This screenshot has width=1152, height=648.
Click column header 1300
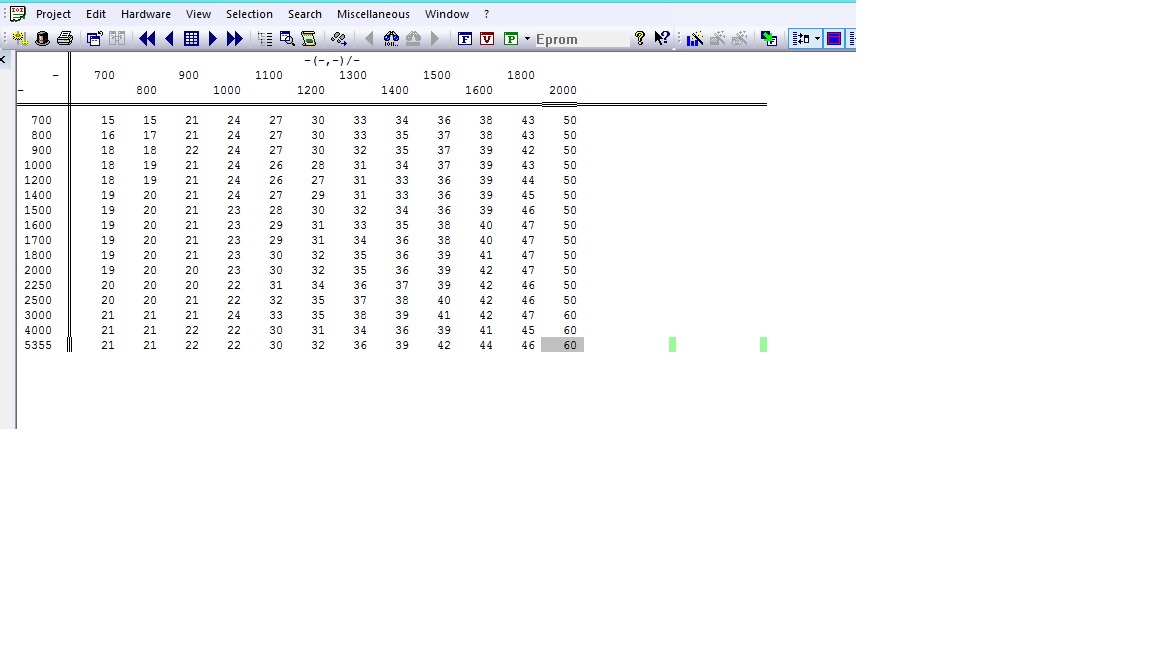coord(353,75)
